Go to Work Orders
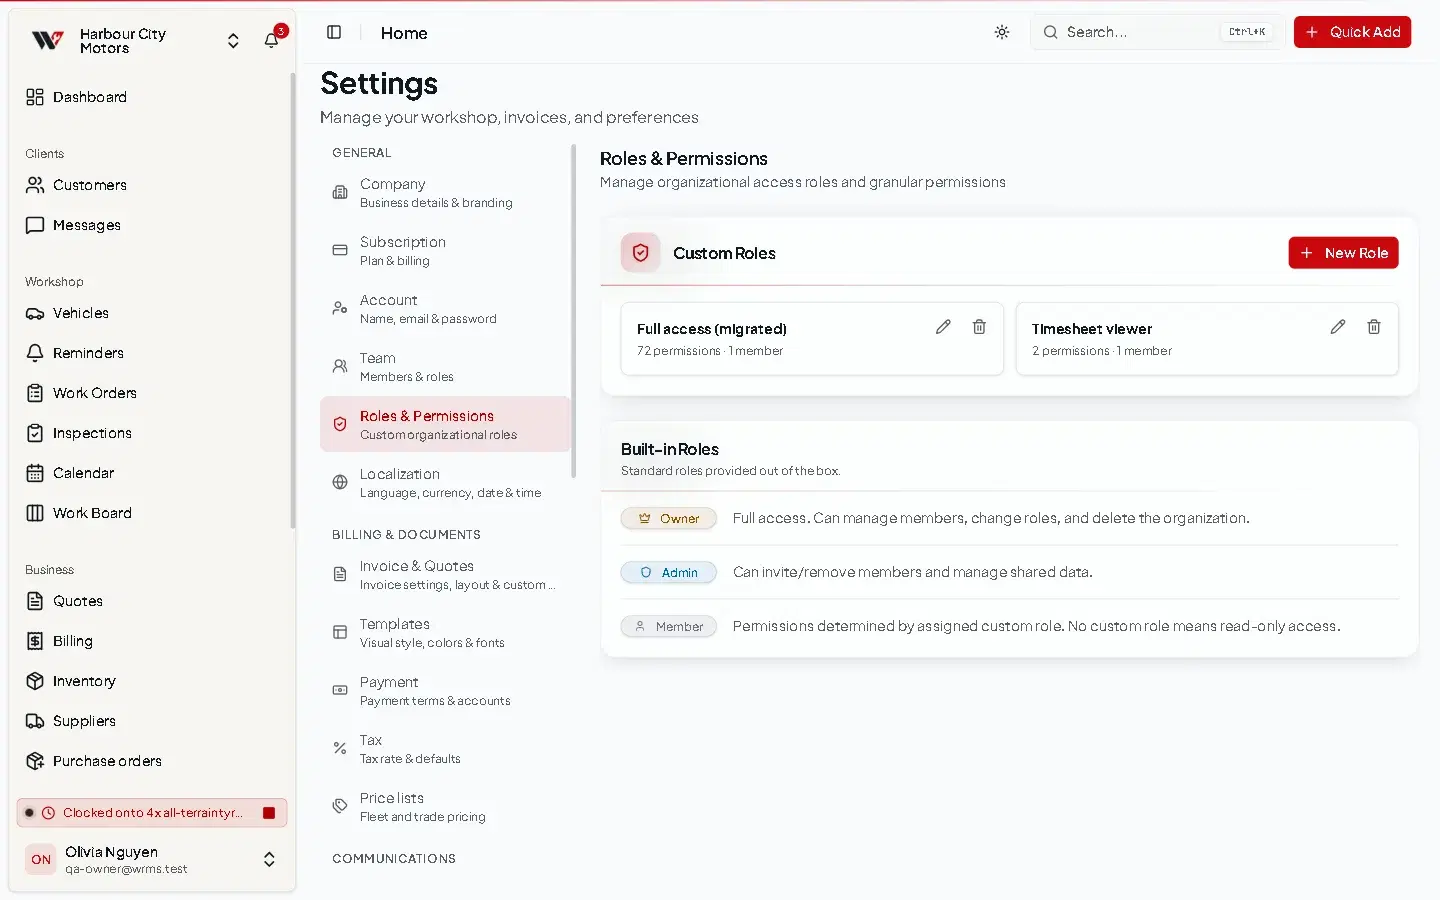Viewport: 1440px width, 900px height. pyautogui.click(x=150, y=393)
